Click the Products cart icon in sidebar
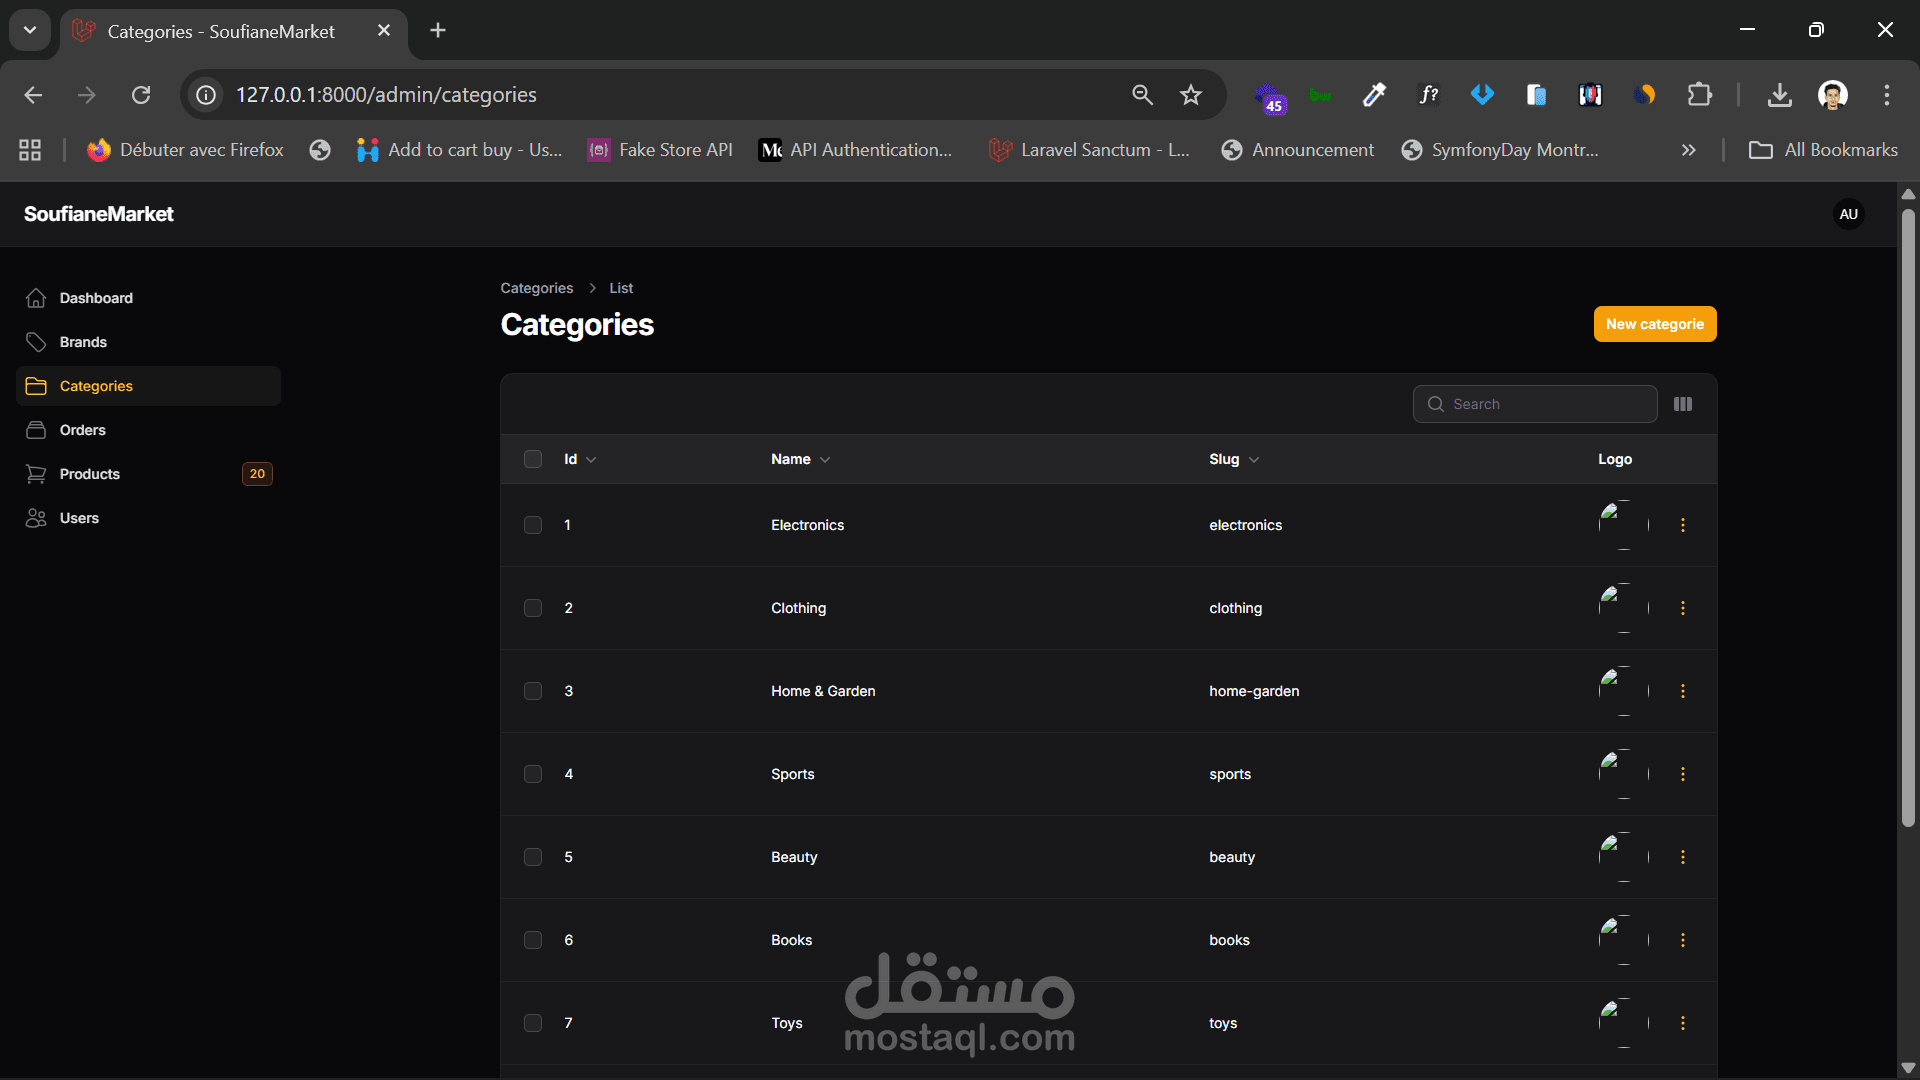This screenshot has height=1080, width=1920. click(36, 474)
